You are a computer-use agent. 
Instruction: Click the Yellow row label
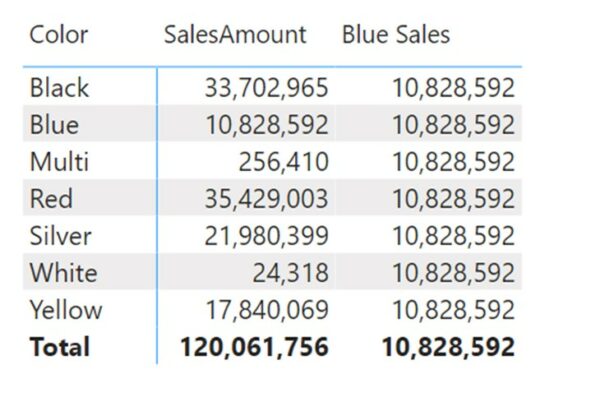(x=65, y=310)
